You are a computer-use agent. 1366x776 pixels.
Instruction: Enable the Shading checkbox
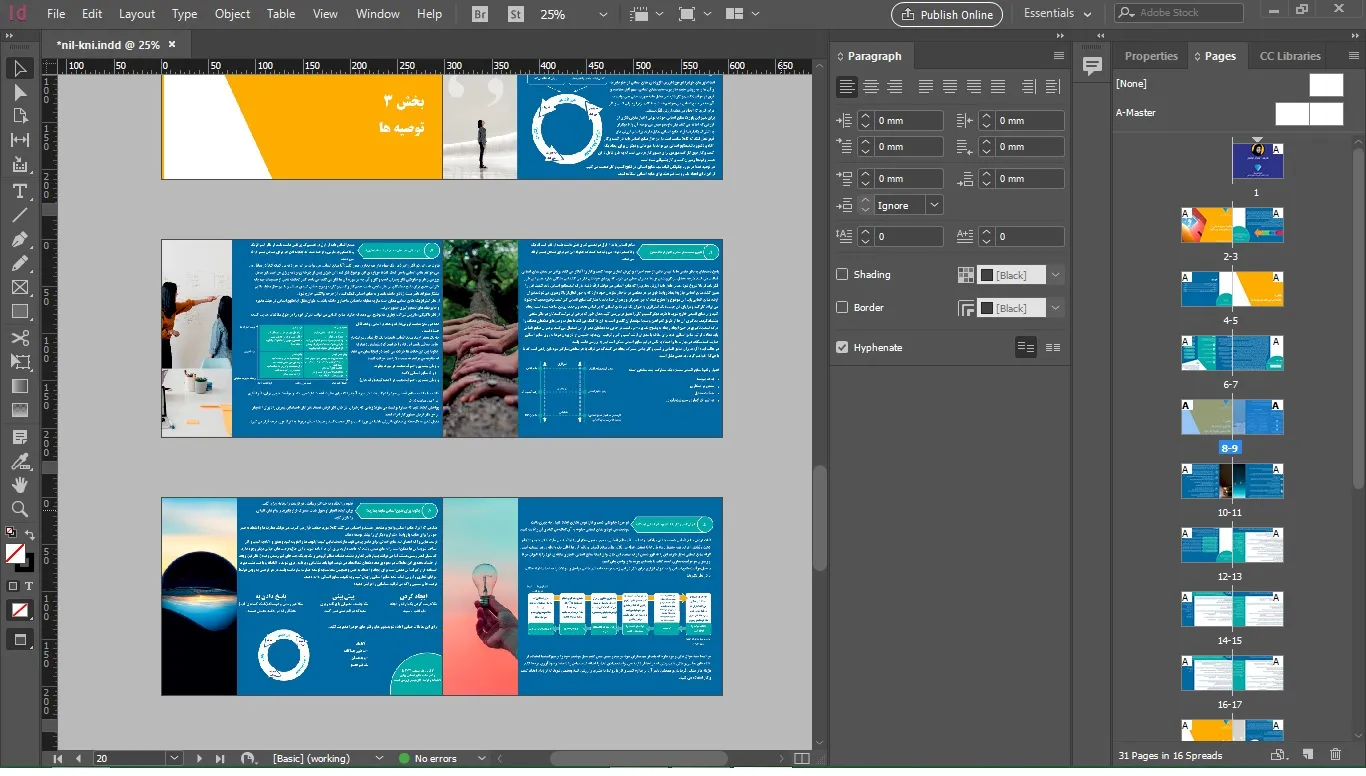pos(842,274)
